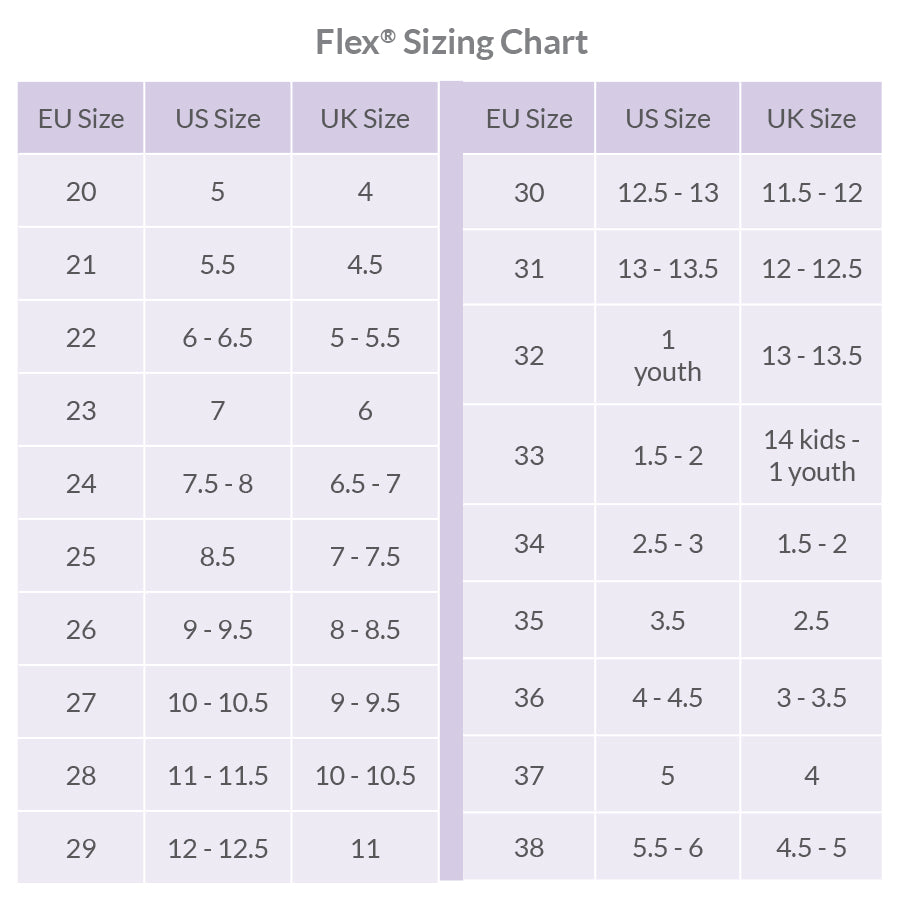
Task: Select the US size 5.5 cell
Action: click(218, 264)
